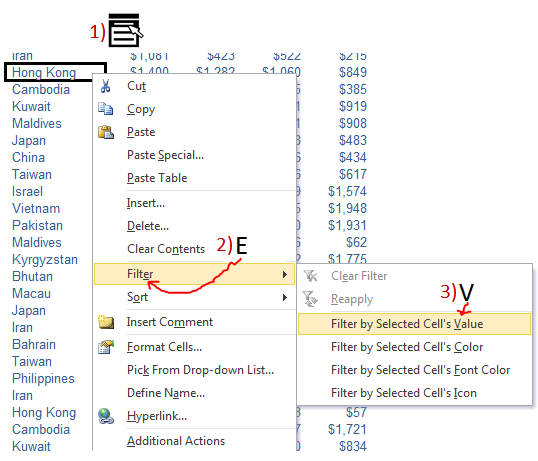Choose Filter by Selected Cell's Value

click(x=414, y=324)
